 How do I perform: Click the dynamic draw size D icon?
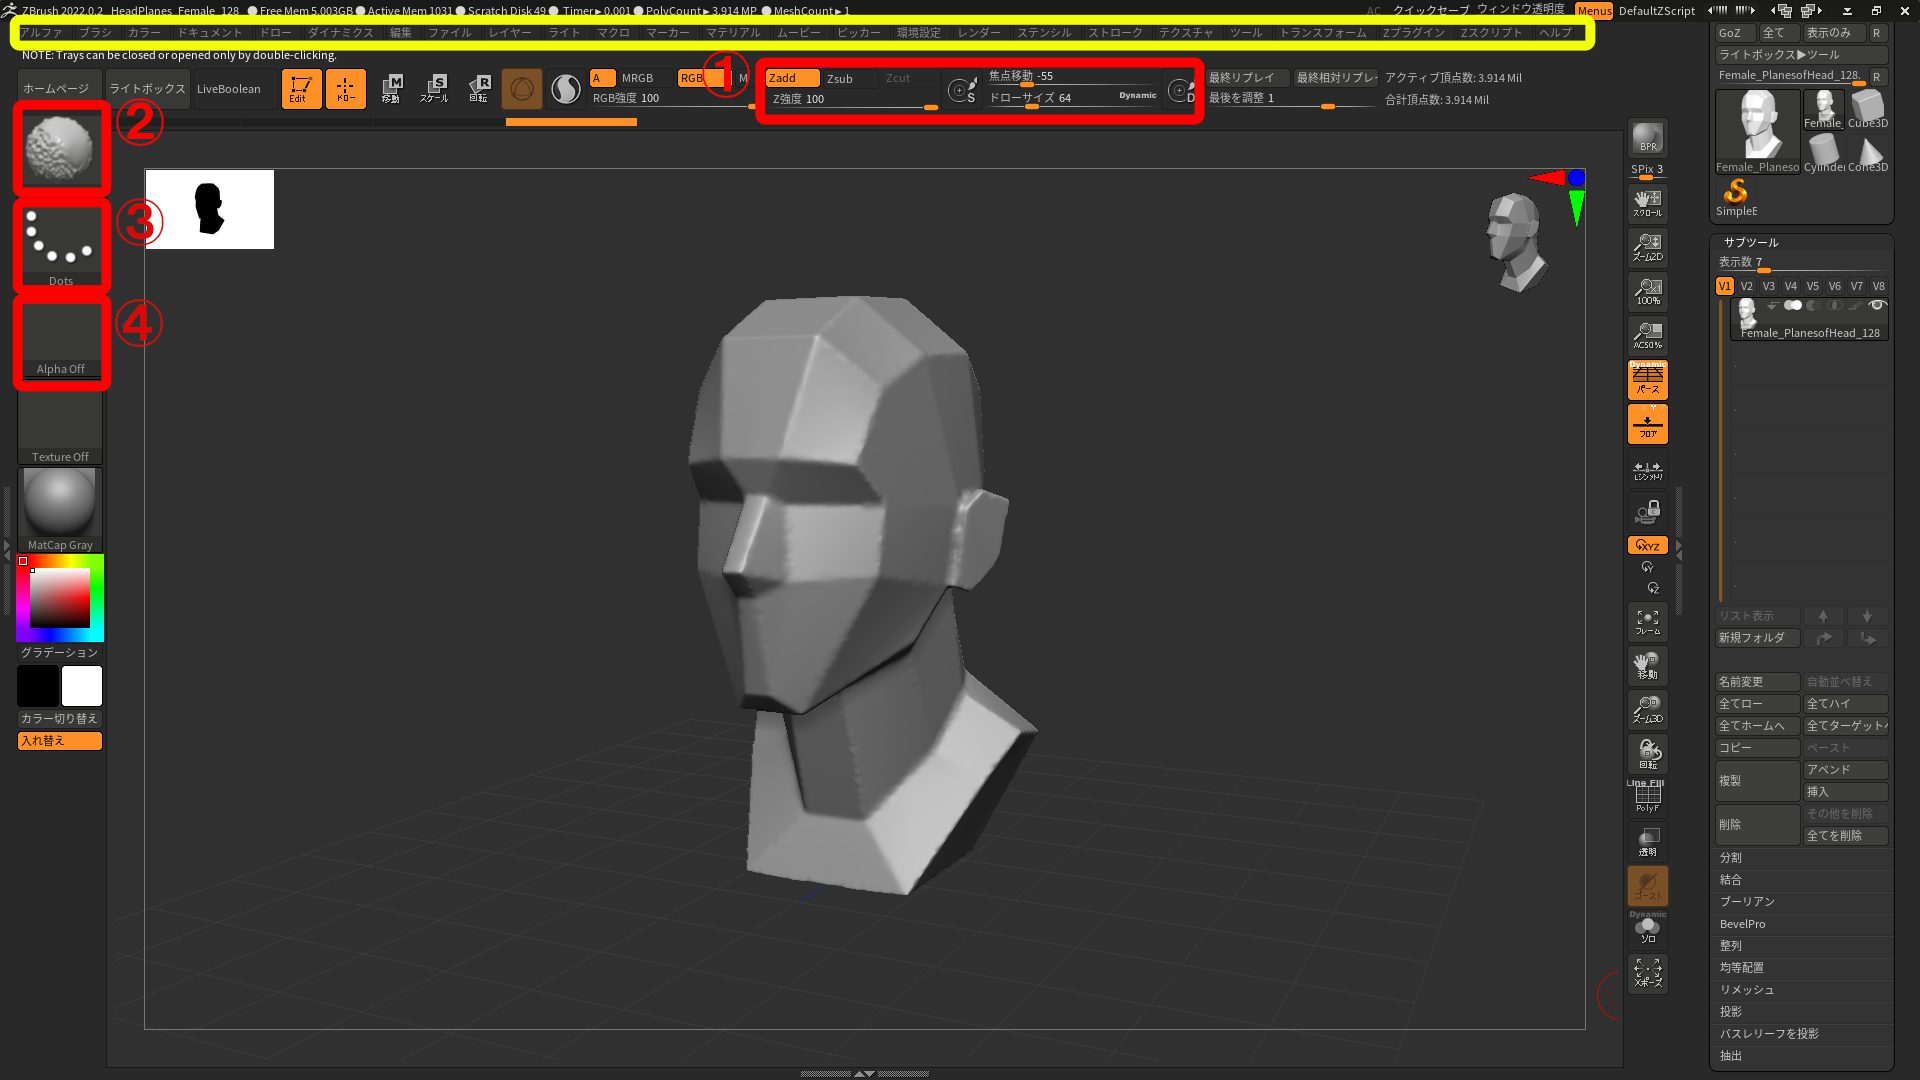pyautogui.click(x=1181, y=90)
